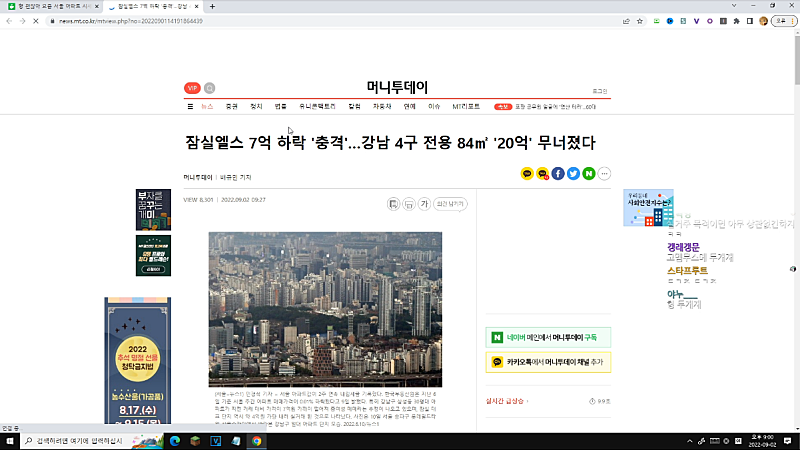This screenshot has width=800, height=450.
Task: Open Windows Start menu
Action: (x=10, y=441)
